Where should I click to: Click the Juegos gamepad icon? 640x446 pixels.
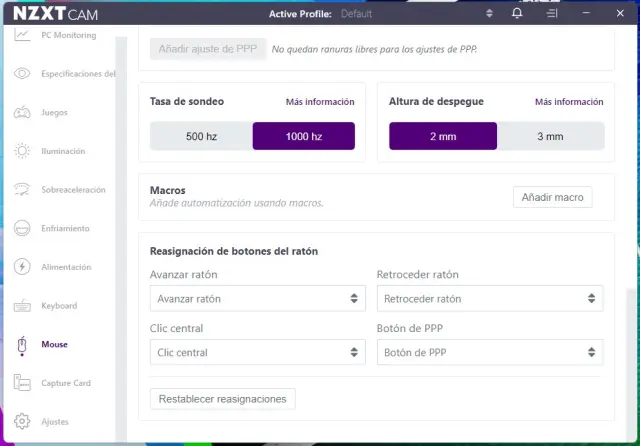22,112
